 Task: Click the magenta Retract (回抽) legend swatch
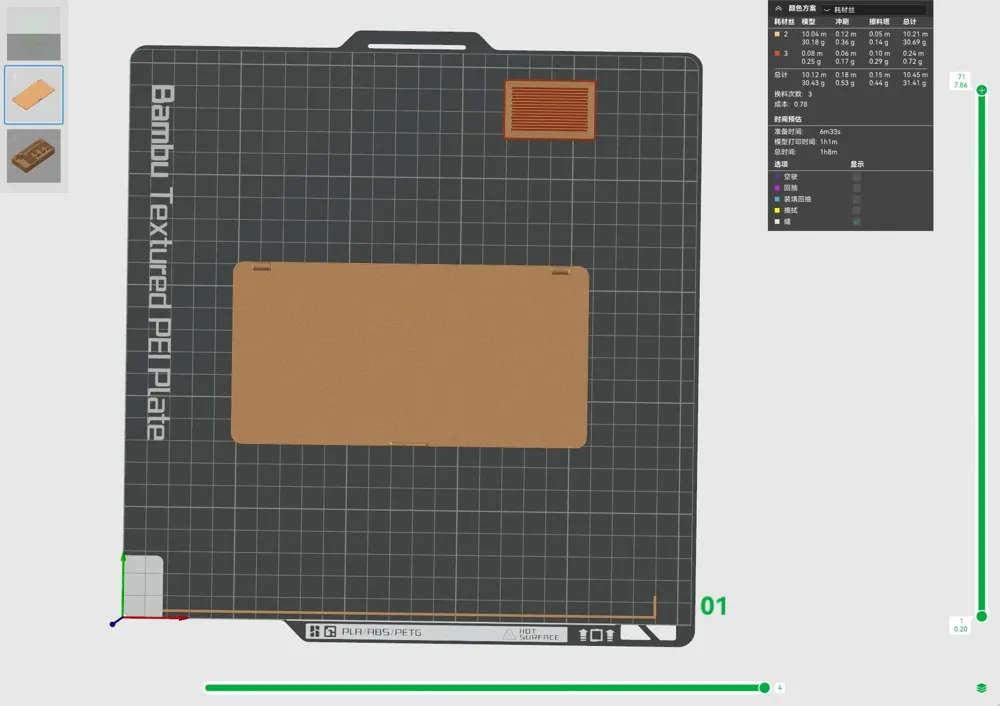coord(777,187)
